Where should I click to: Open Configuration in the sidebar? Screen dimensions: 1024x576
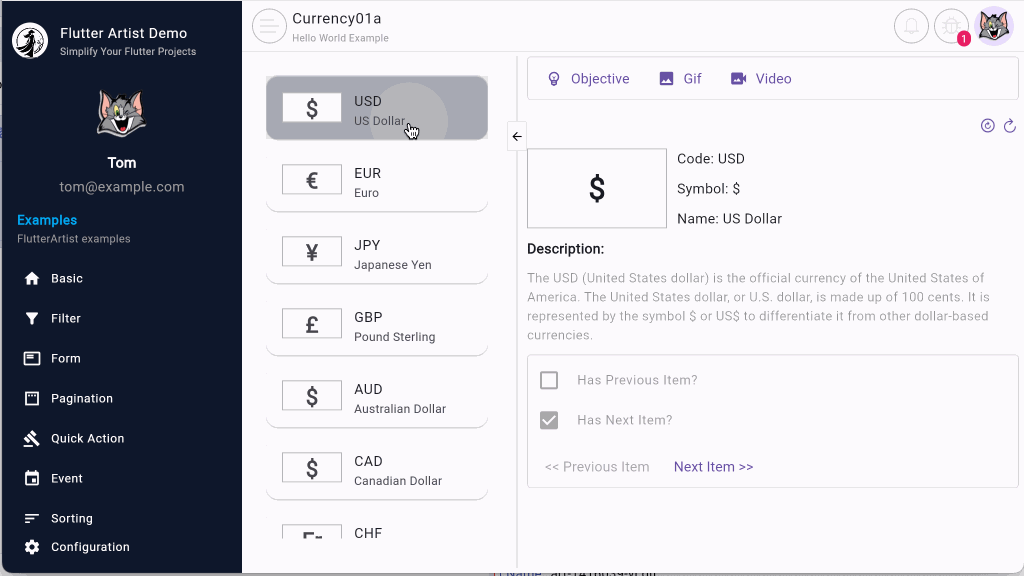pyautogui.click(x=90, y=547)
